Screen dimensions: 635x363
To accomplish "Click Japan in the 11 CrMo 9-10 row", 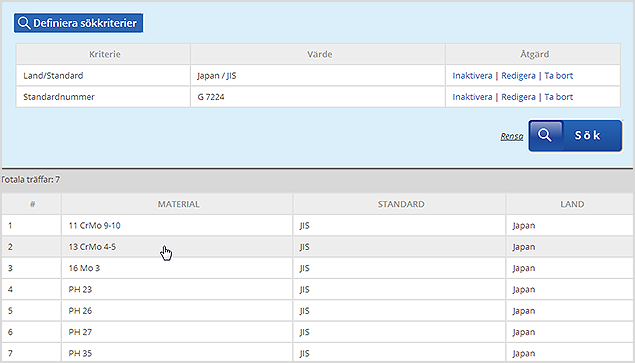I will click(x=524, y=226).
